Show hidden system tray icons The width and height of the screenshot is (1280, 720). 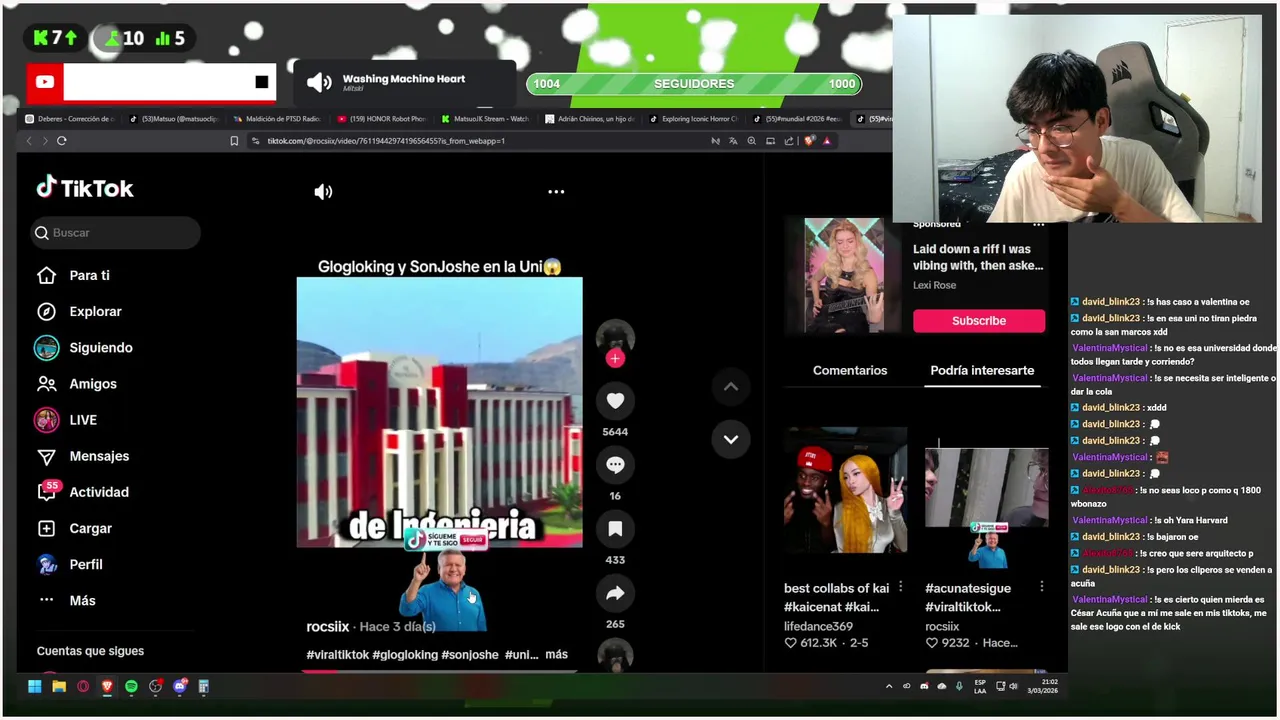pyautogui.click(x=889, y=686)
